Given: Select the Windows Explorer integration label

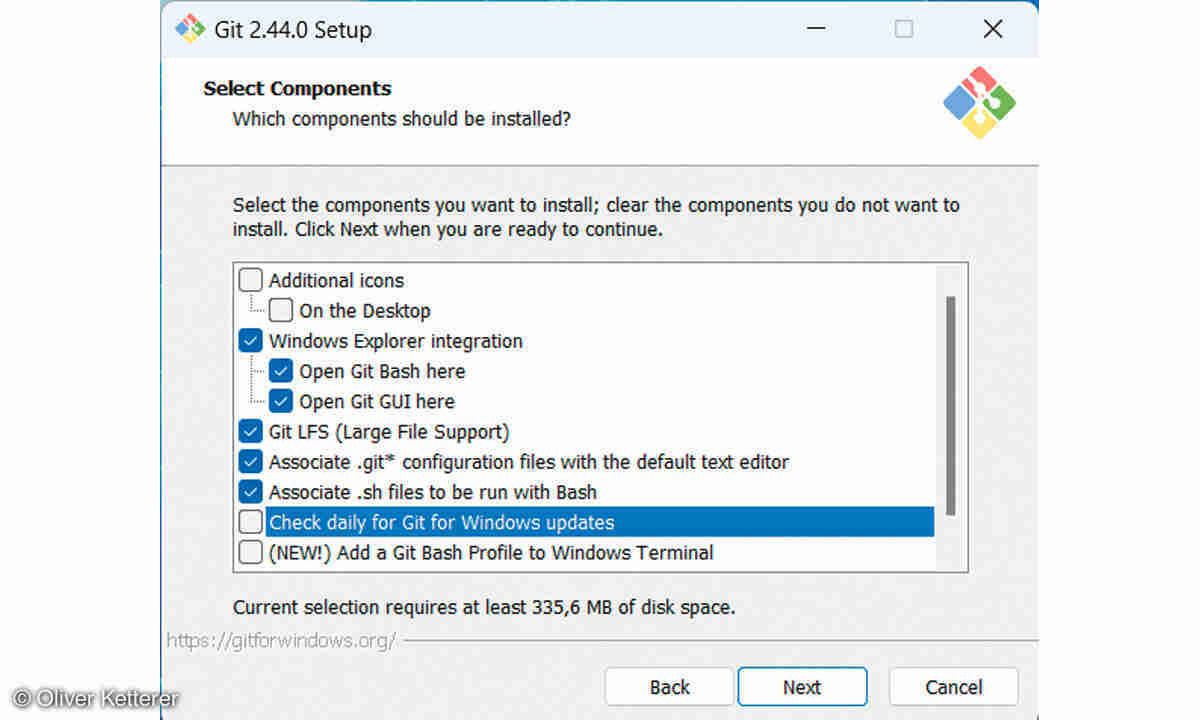Looking at the screenshot, I should click(x=395, y=341).
